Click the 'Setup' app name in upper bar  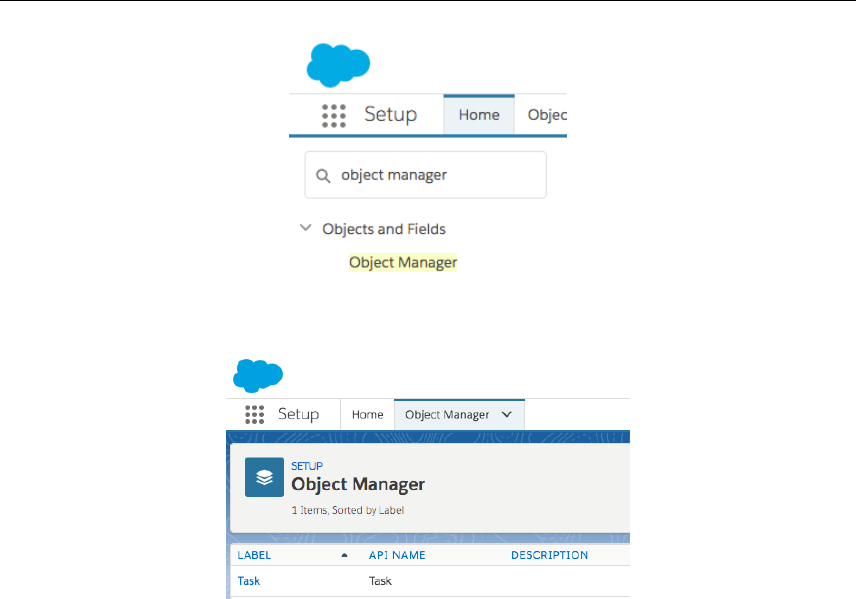(x=390, y=114)
